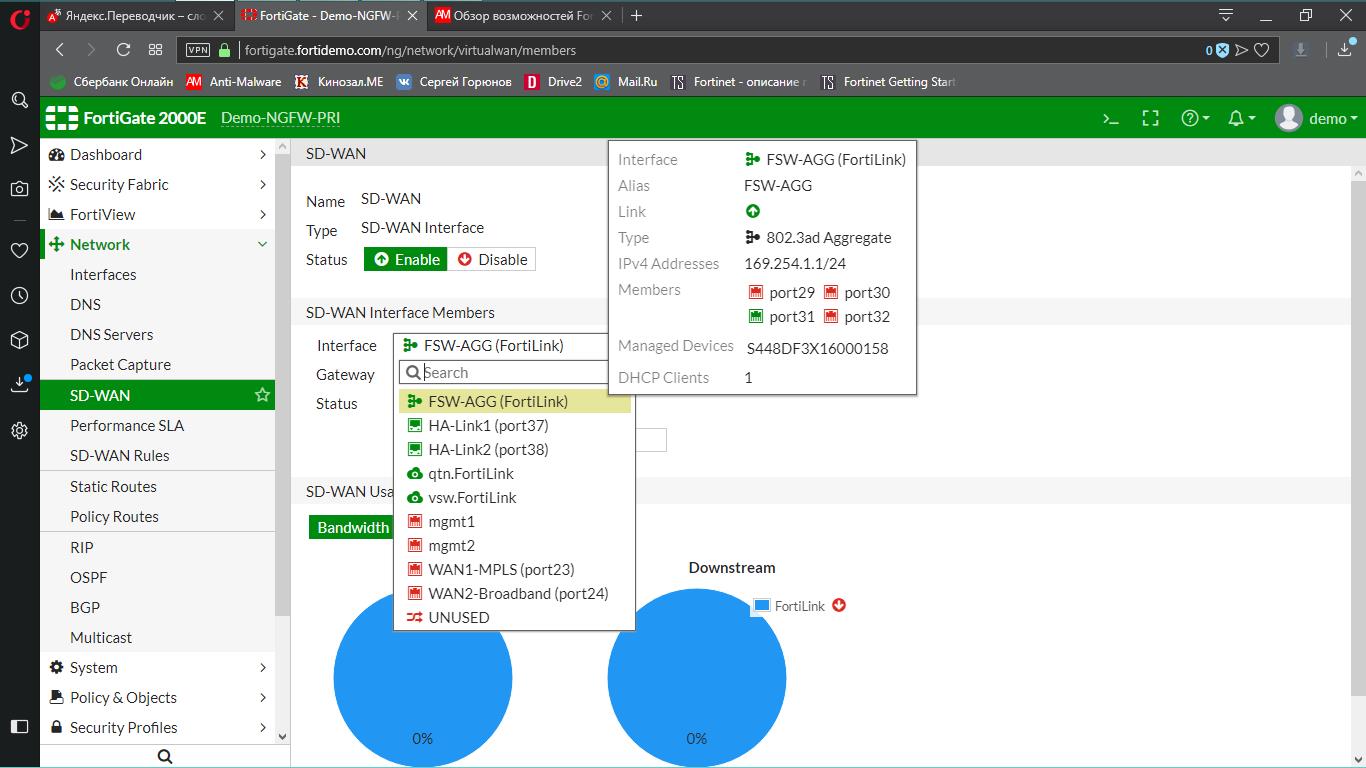Open Opera snapshot camera icon
The width and height of the screenshot is (1366, 768).
tap(19, 188)
